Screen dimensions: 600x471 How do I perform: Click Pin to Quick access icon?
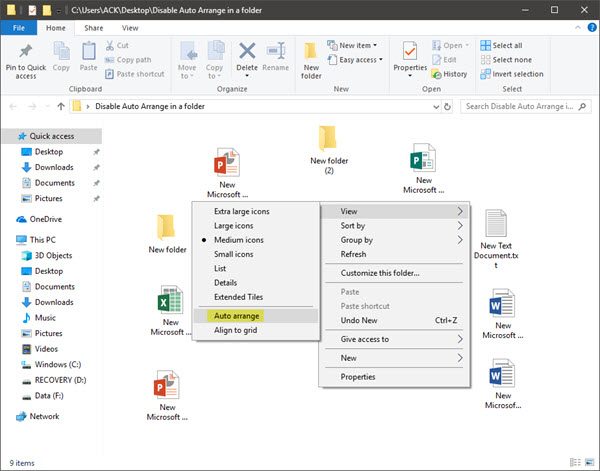tap(26, 51)
